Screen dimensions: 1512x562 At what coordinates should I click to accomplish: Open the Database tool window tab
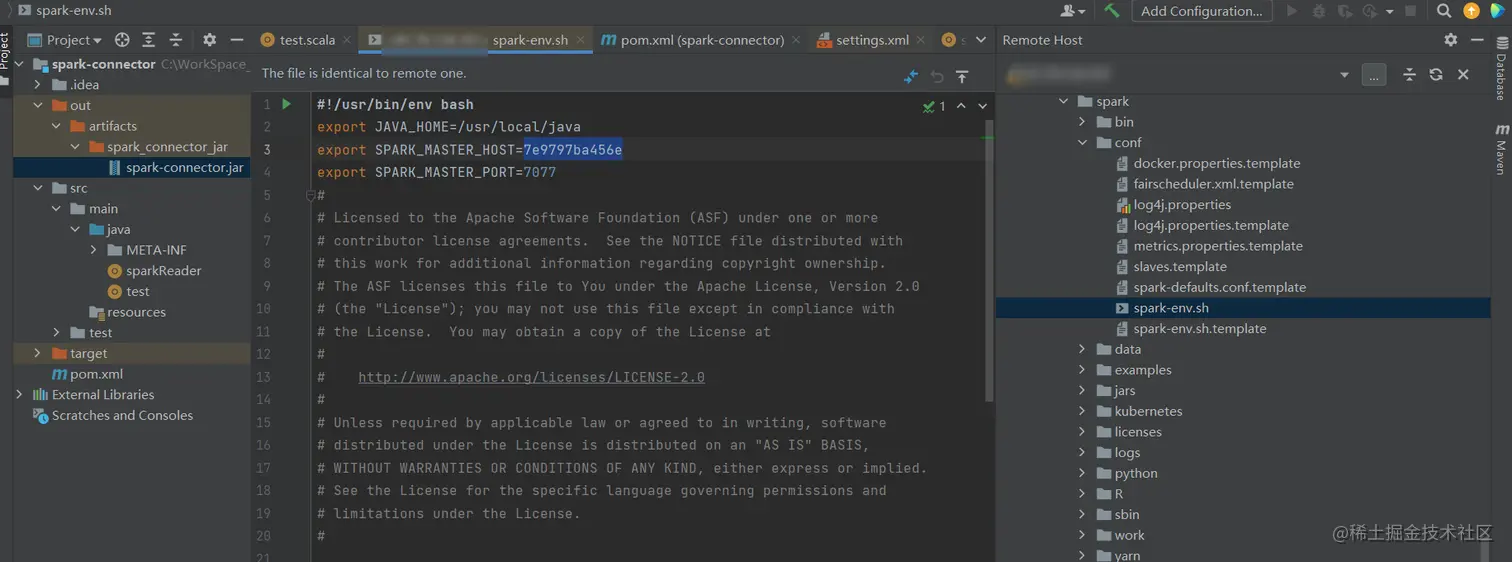[1502, 70]
